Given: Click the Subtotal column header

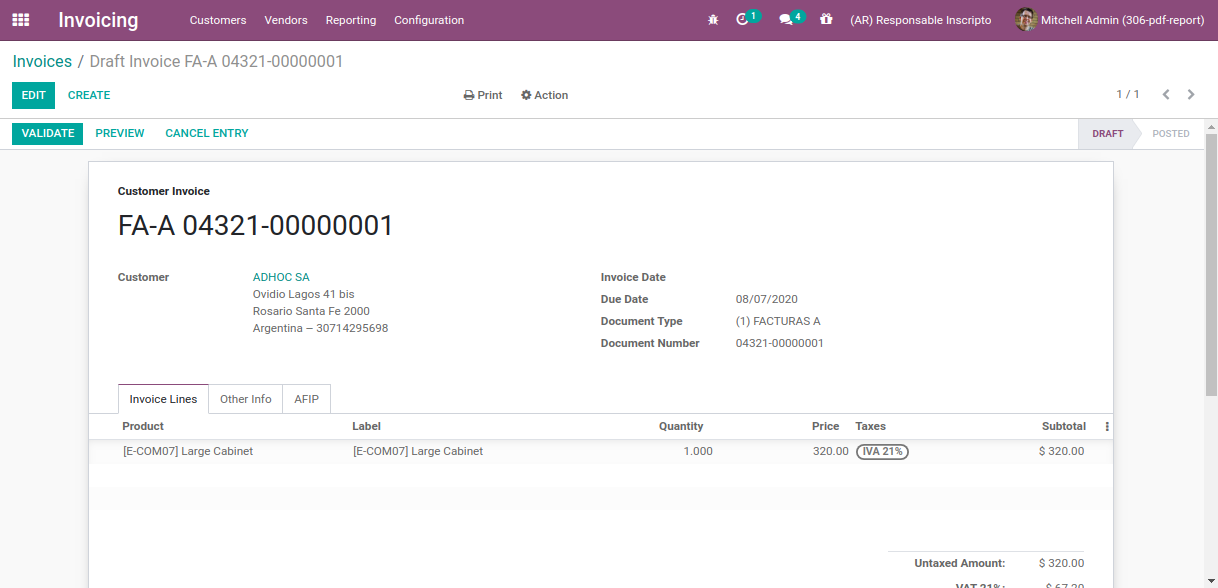Looking at the screenshot, I should pyautogui.click(x=1064, y=427).
